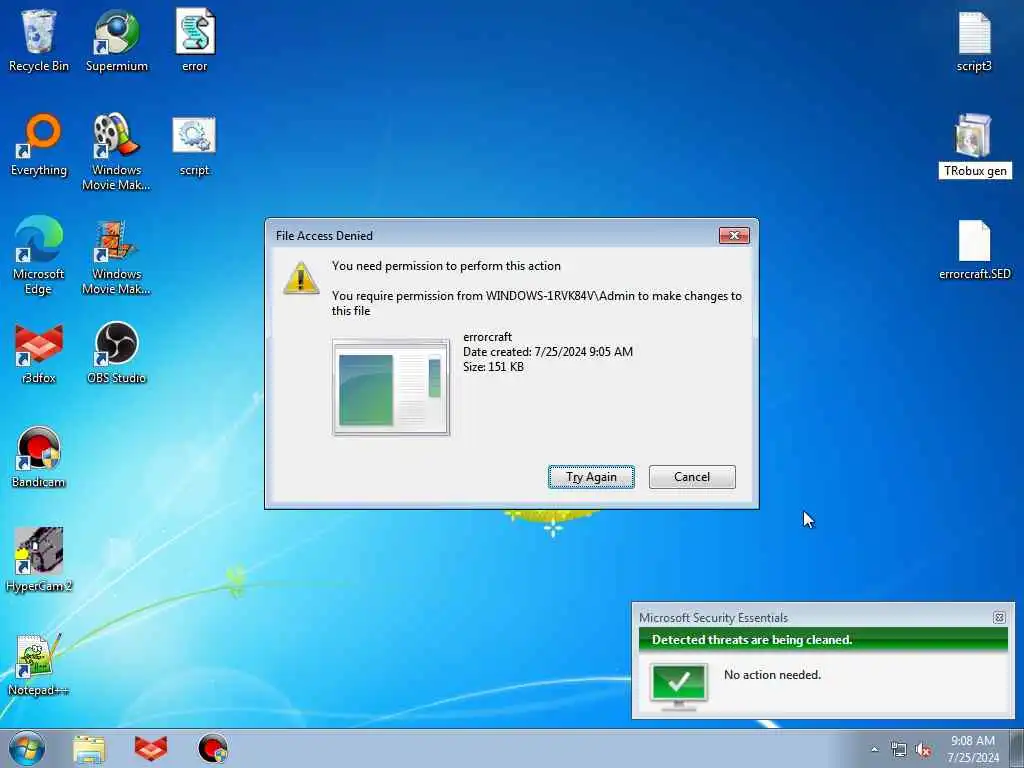
Task: Click the green checkmark monitor in Security Essentials
Action: coord(679,686)
